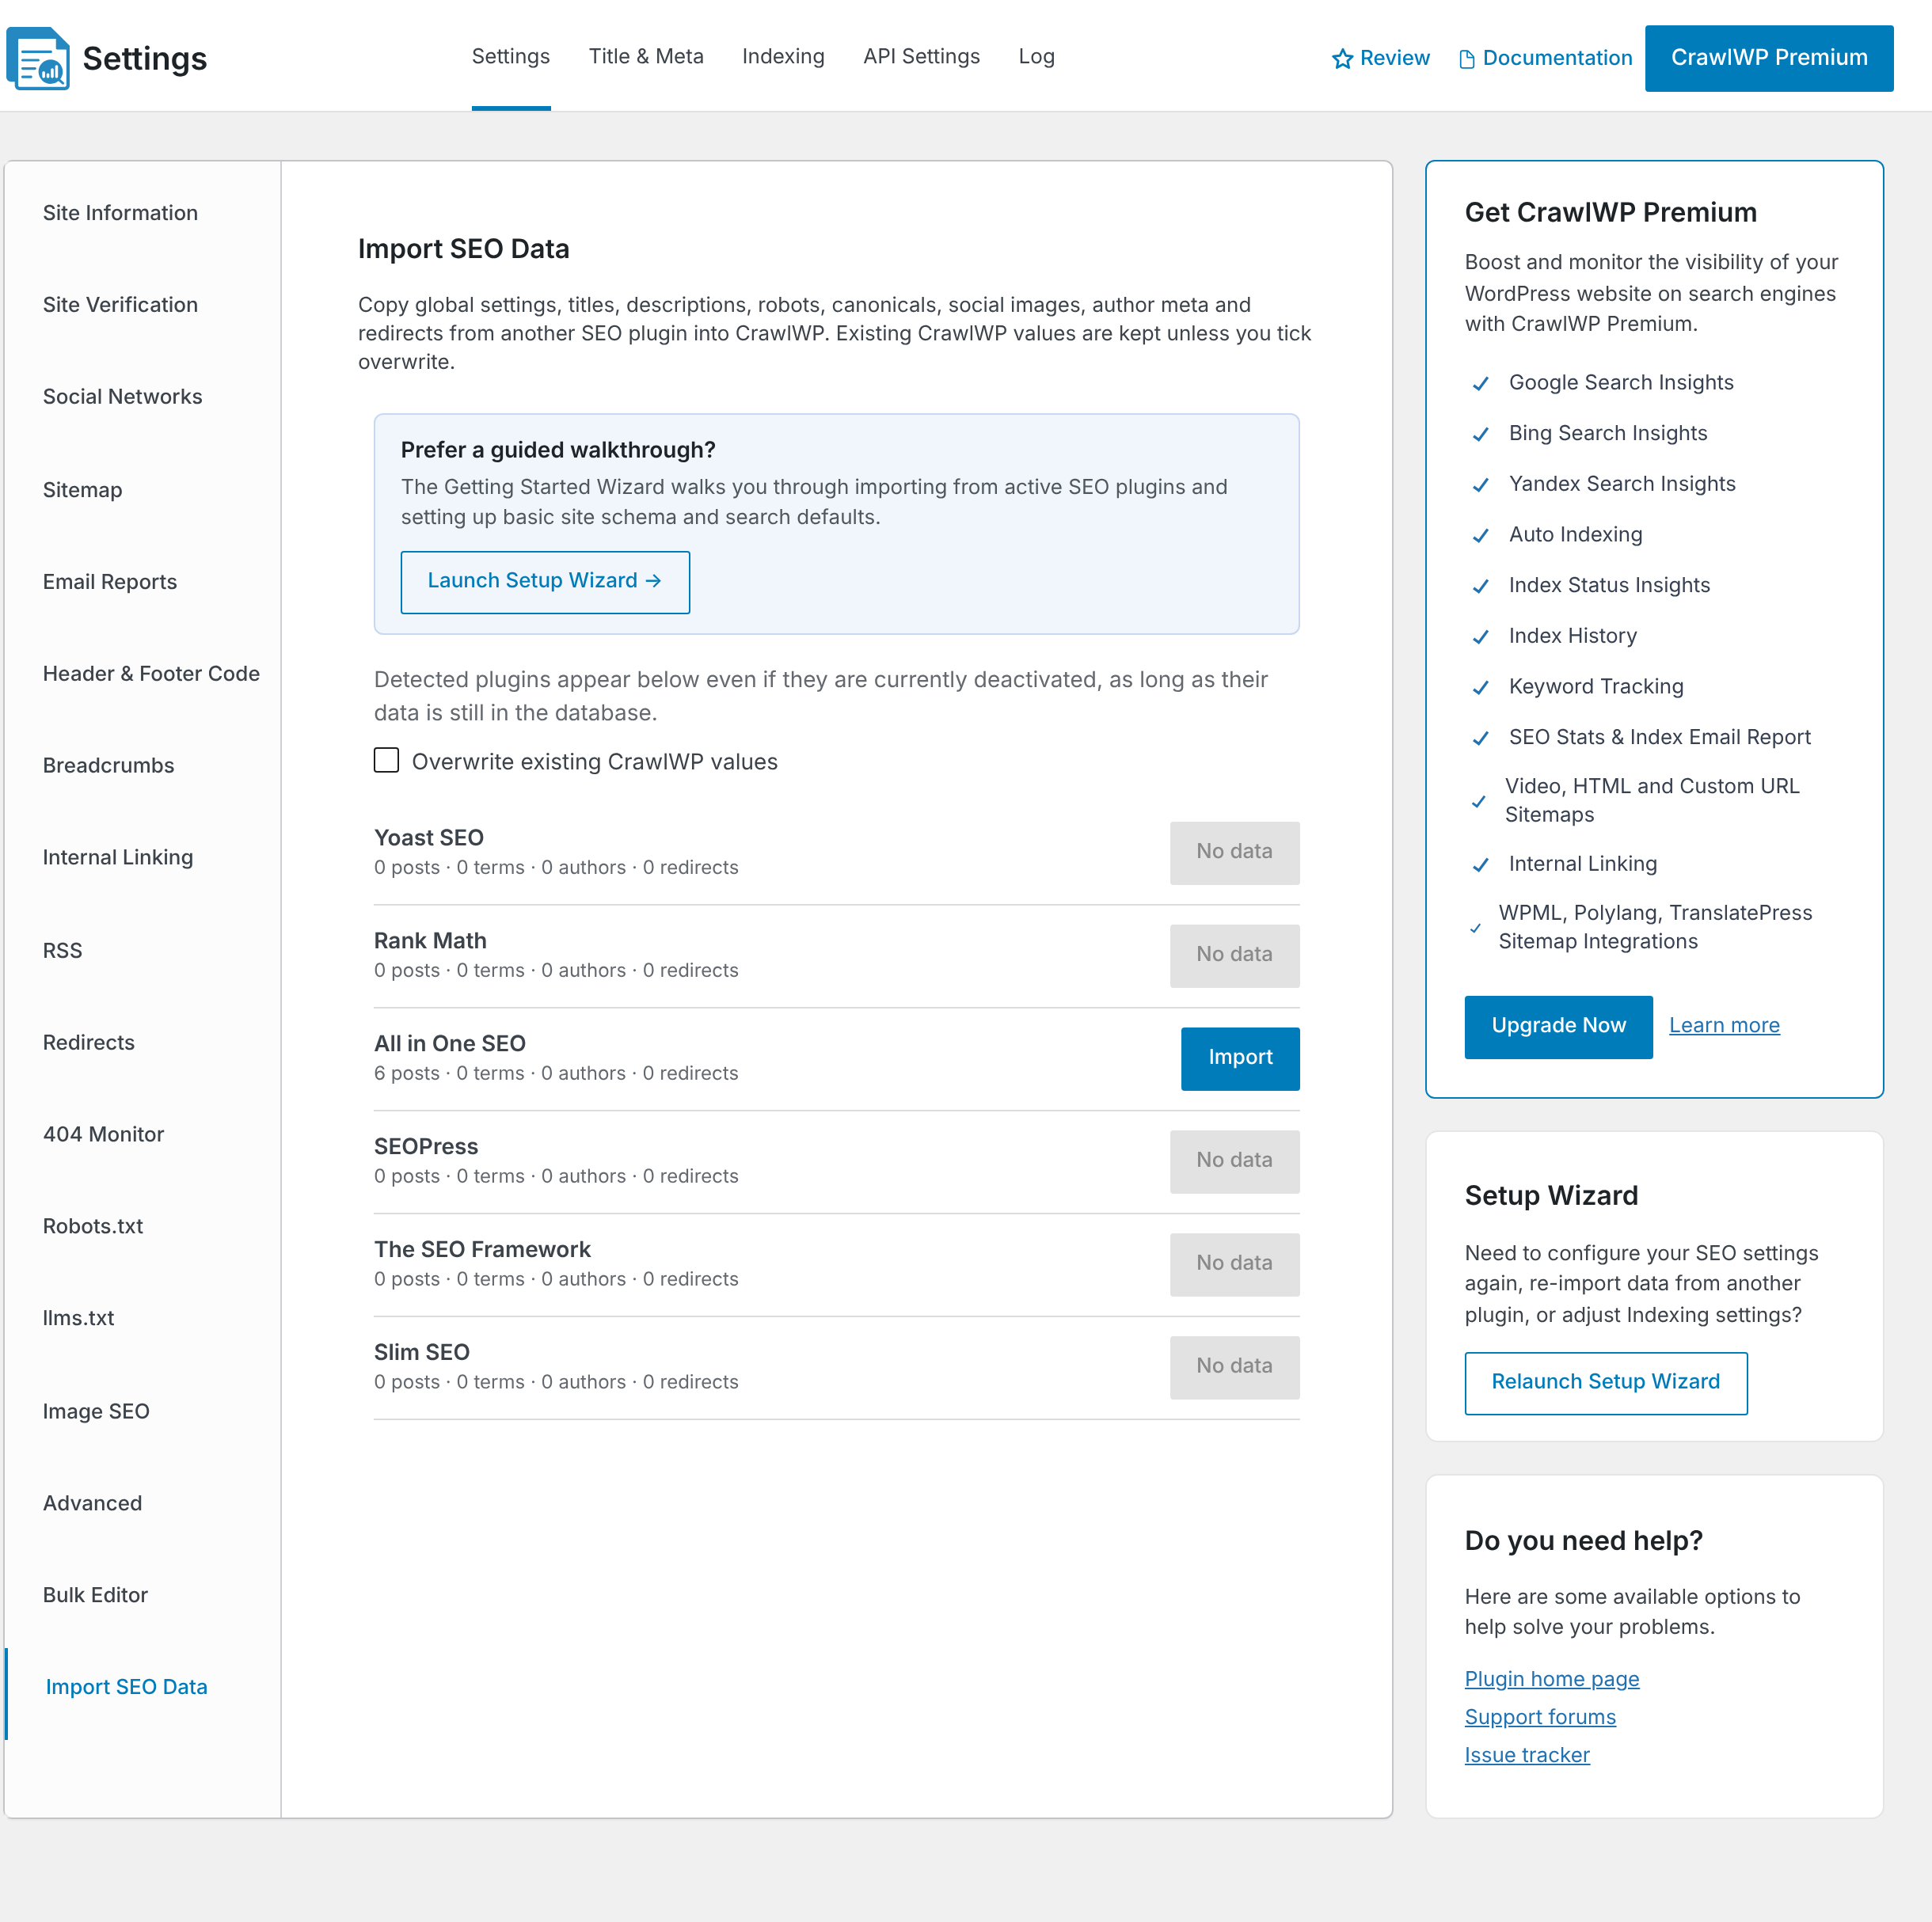Open the Sitemap settings section
This screenshot has width=1932, height=1922.
point(83,490)
